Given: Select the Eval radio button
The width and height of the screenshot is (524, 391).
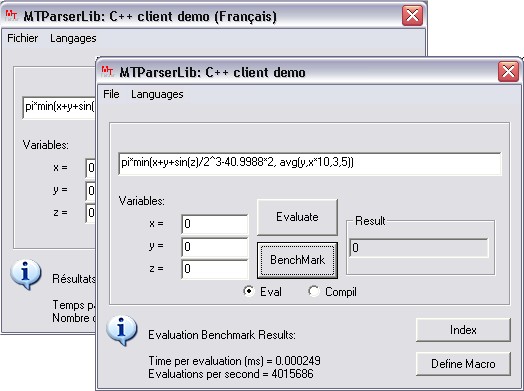Looking at the screenshot, I should (x=263, y=291).
